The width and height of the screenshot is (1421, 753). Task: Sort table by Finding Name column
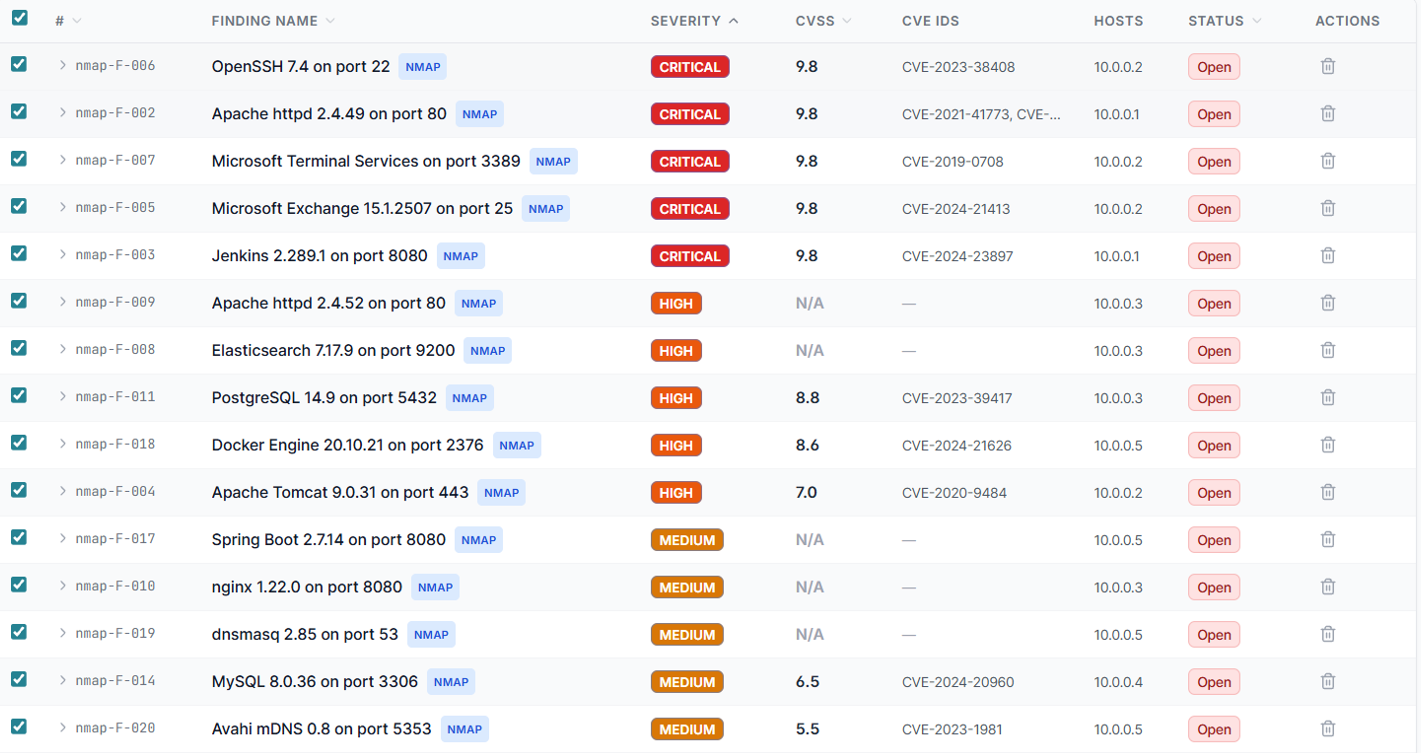(x=273, y=21)
